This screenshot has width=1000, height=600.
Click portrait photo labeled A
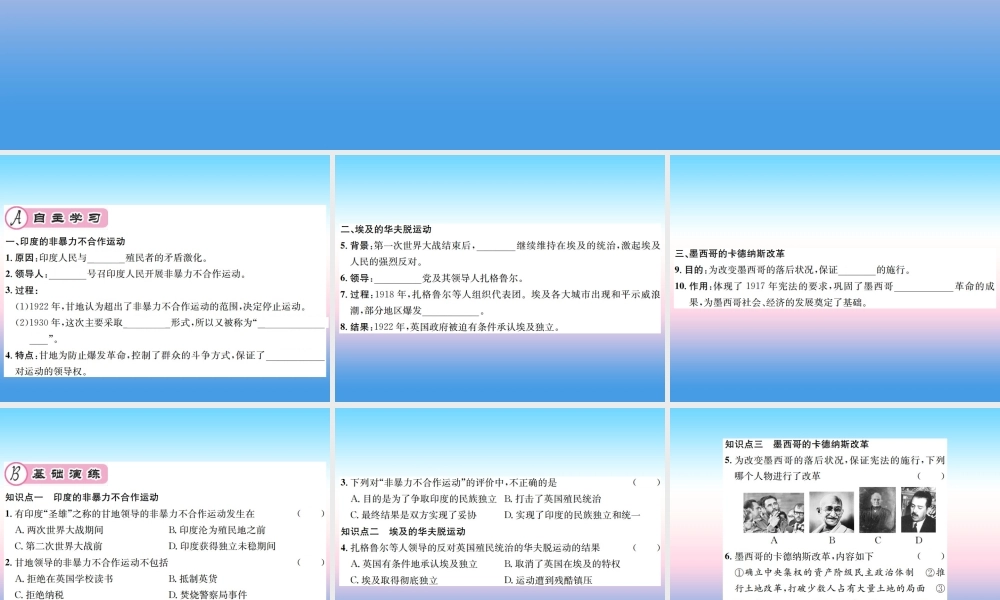(774, 513)
